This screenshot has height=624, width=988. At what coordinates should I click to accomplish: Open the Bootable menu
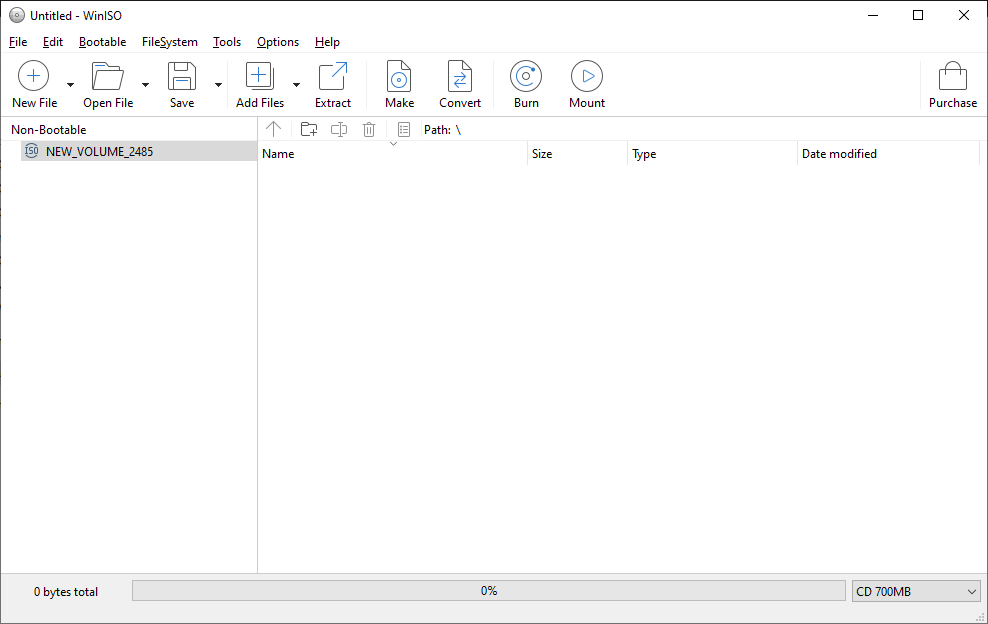coord(103,42)
